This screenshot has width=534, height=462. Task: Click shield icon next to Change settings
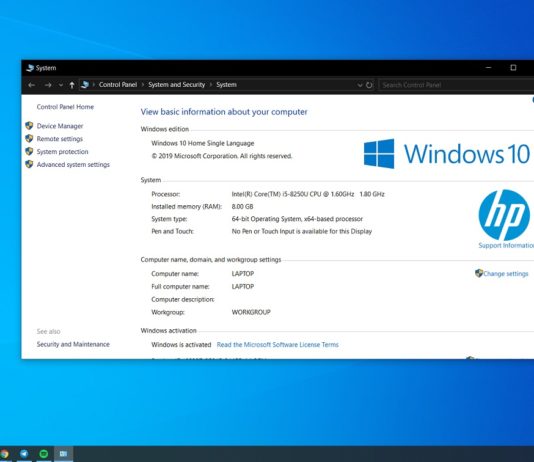[479, 273]
